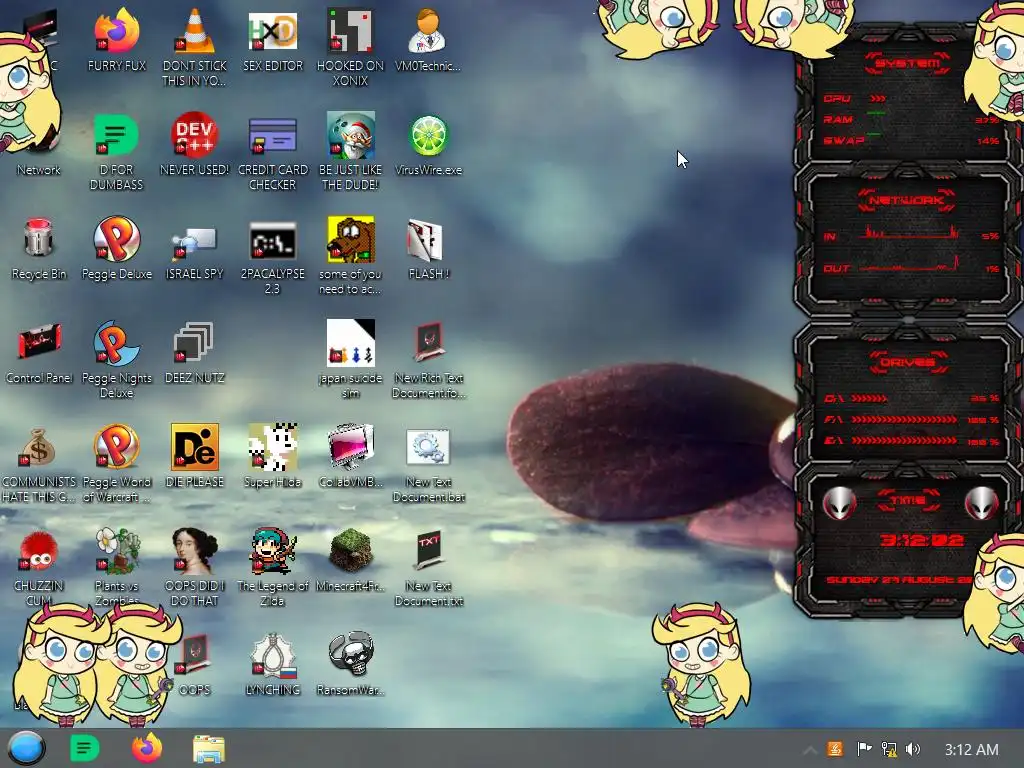Open the HOOKED ON XONIX desktop icon
Viewport: 1024px width, 768px height.
350,31
